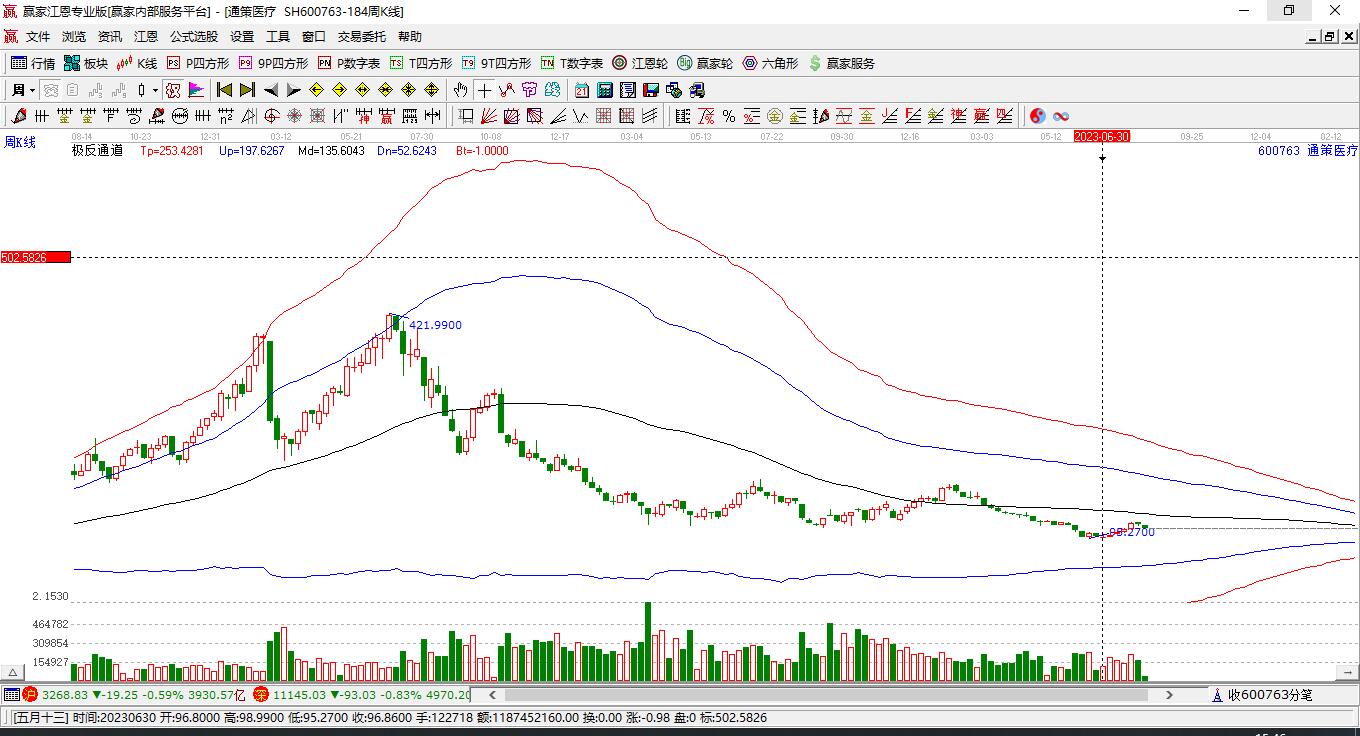Open the 板块 sector view
Viewport: 1360px width, 736px height.
point(86,63)
